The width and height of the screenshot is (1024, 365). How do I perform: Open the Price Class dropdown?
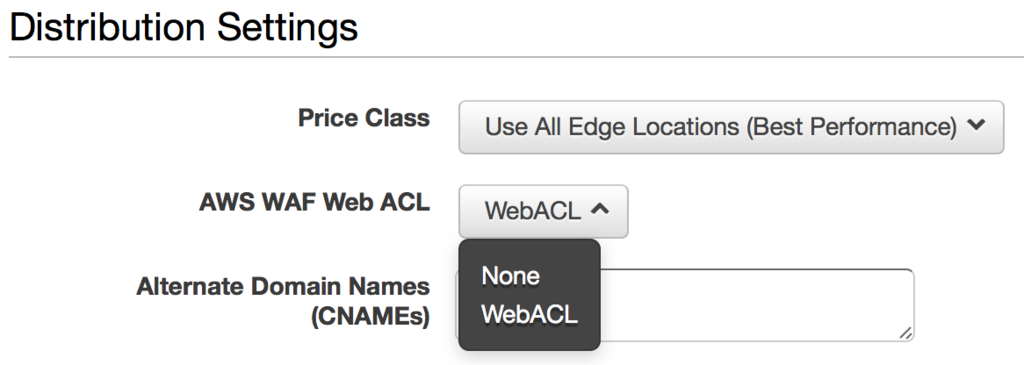tap(731, 127)
